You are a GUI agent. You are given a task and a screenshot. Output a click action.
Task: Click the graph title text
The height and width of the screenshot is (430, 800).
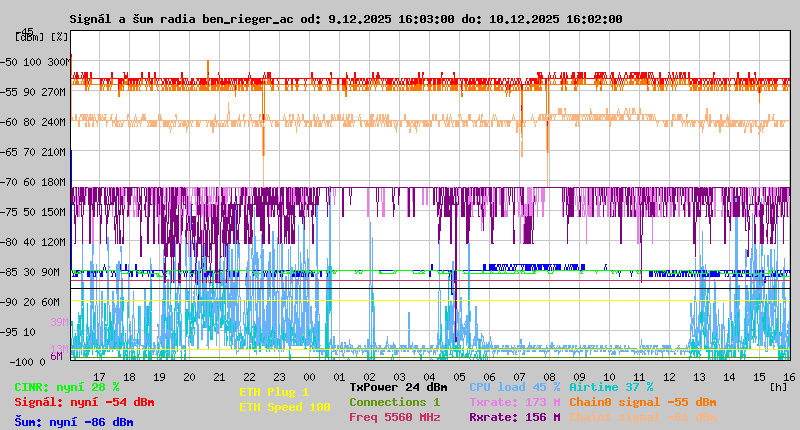tap(346, 19)
